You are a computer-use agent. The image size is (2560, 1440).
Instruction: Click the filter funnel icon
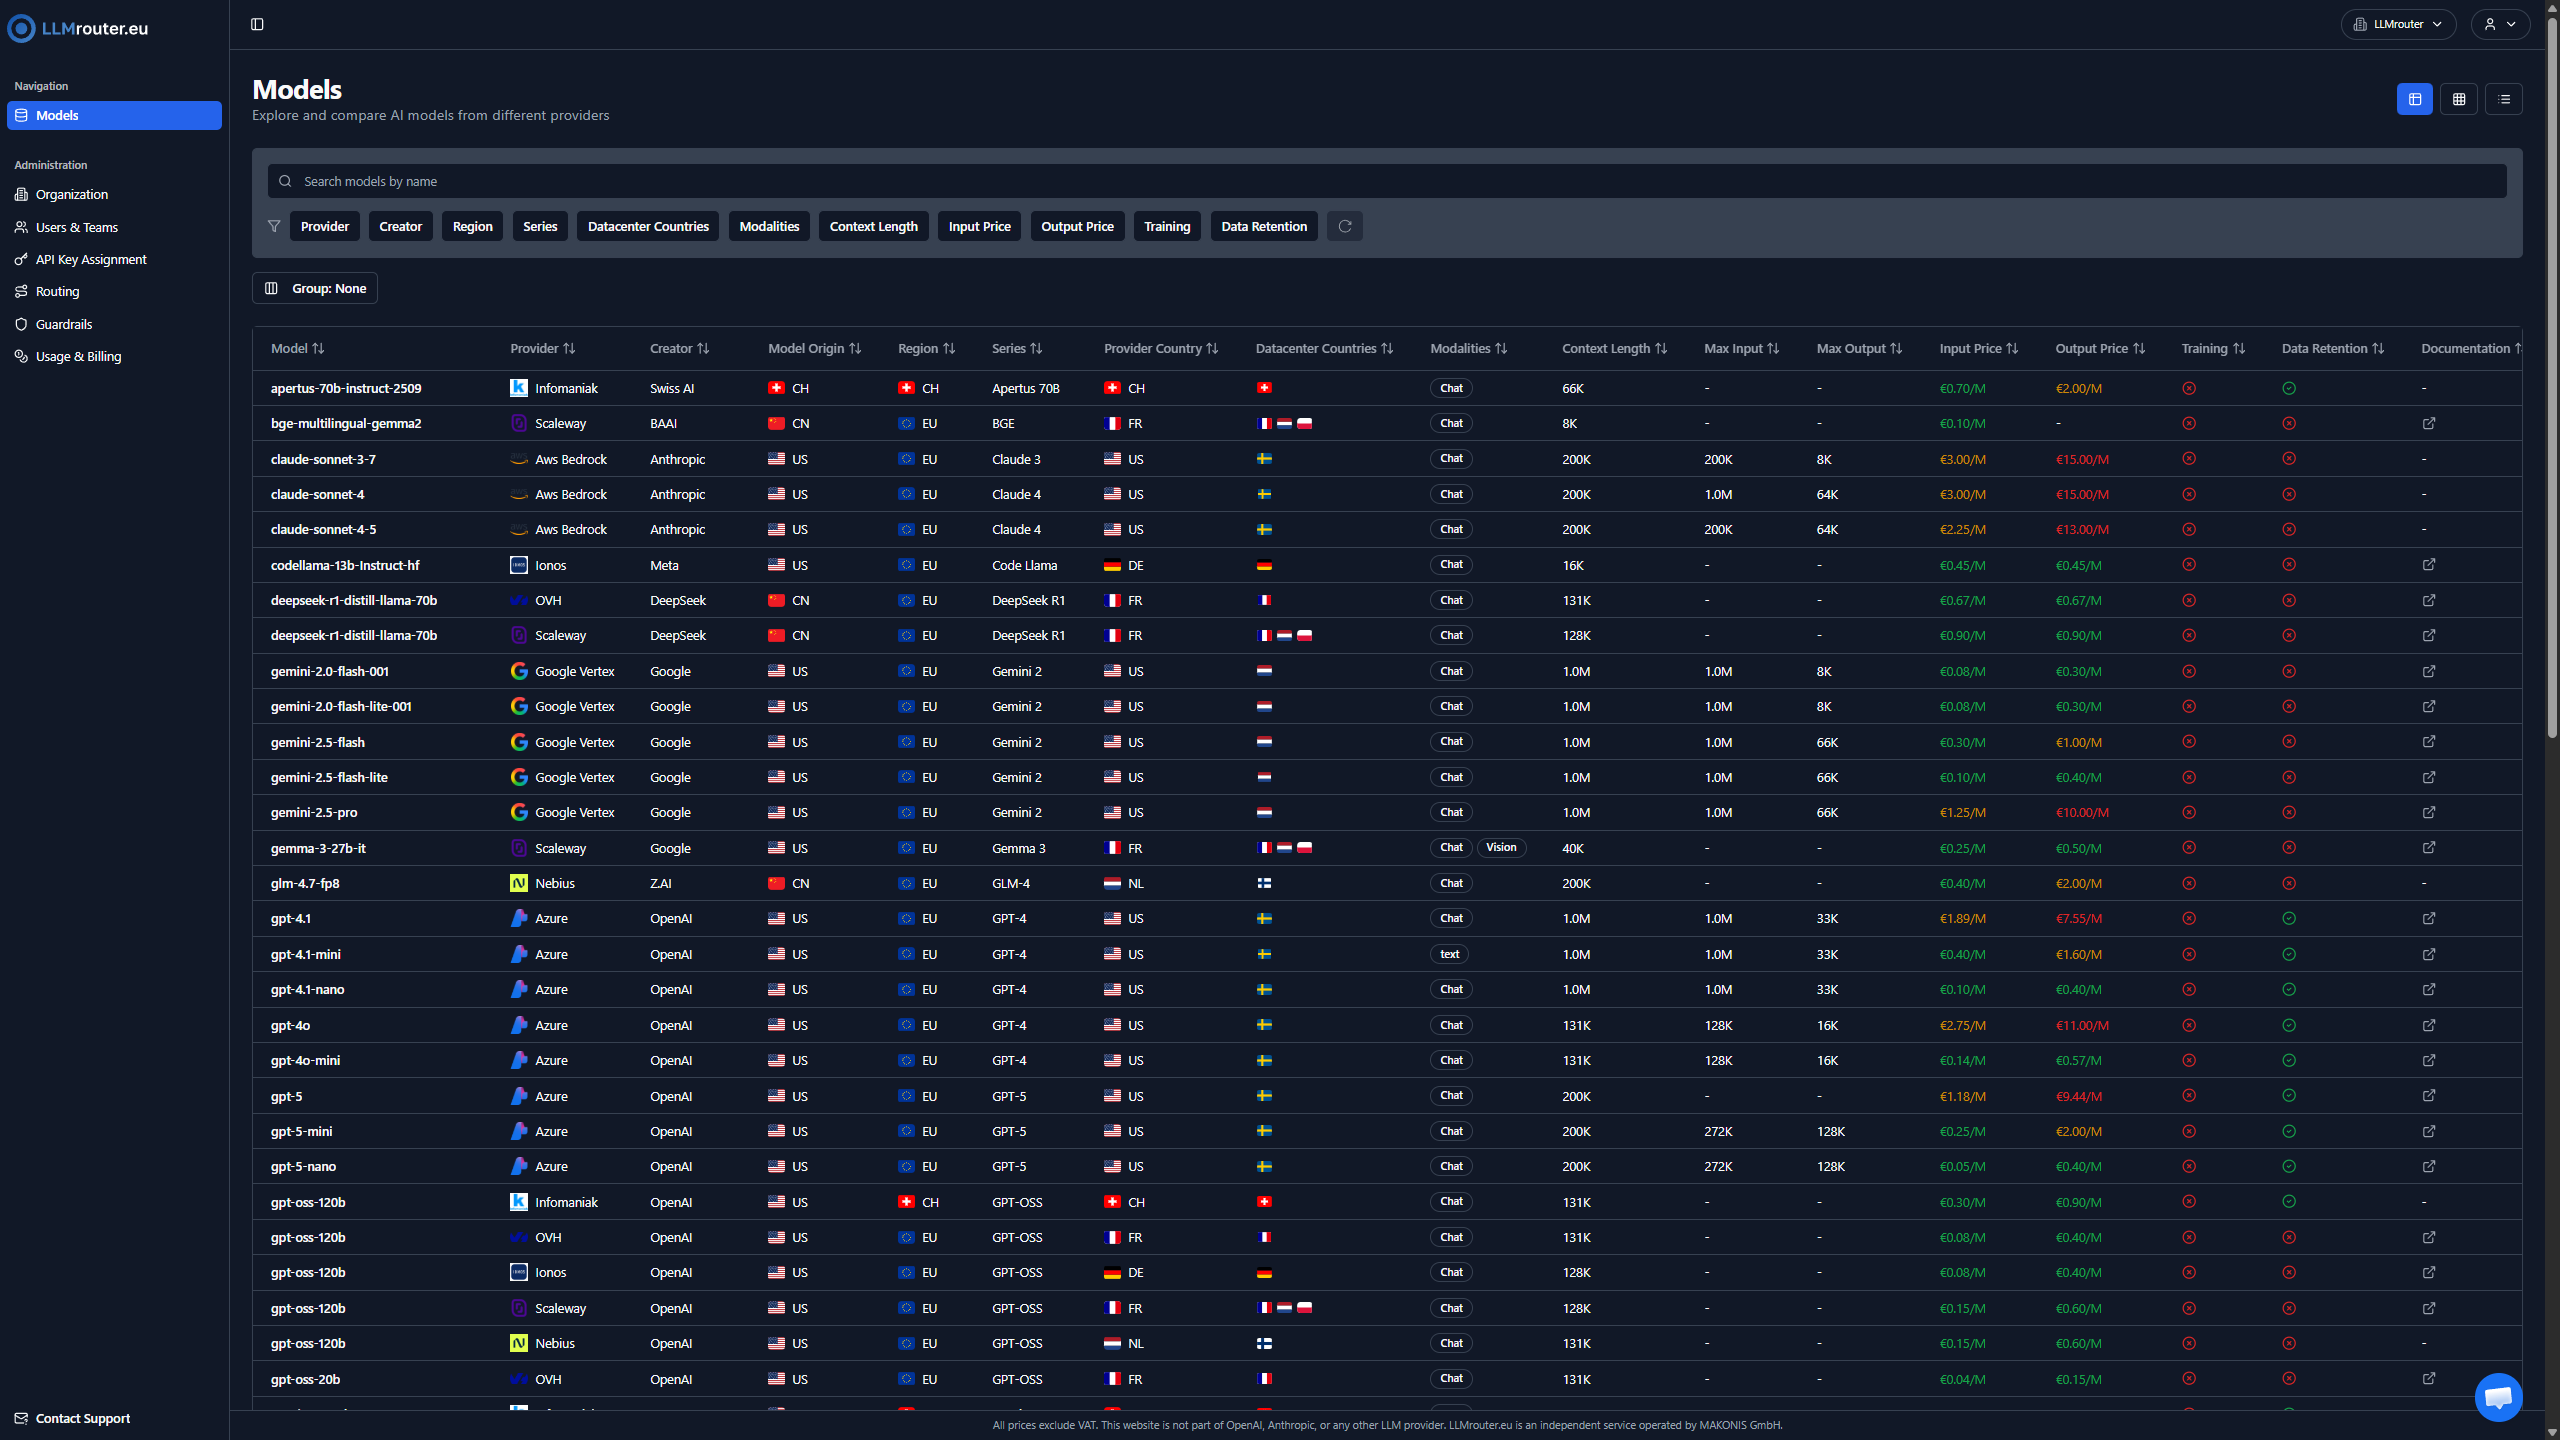pos(274,226)
